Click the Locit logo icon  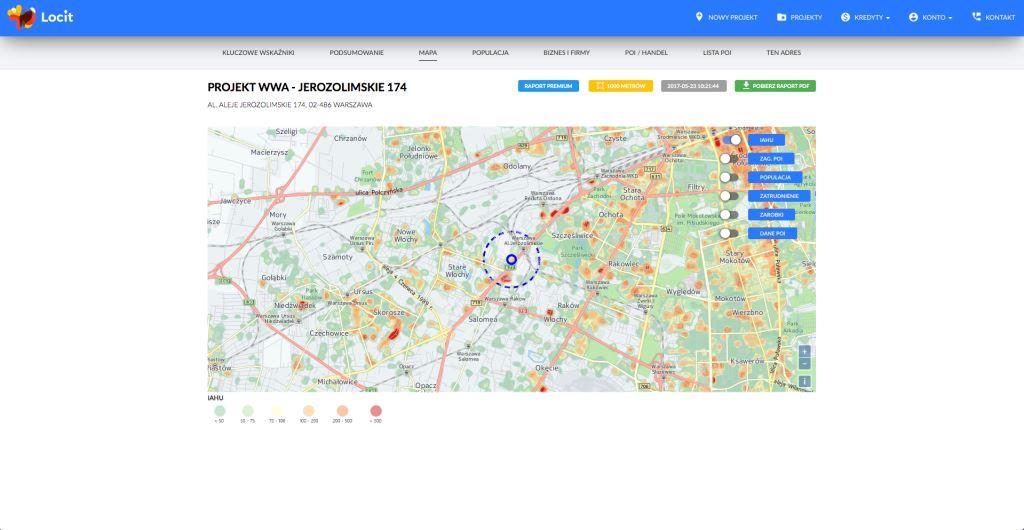point(21,17)
